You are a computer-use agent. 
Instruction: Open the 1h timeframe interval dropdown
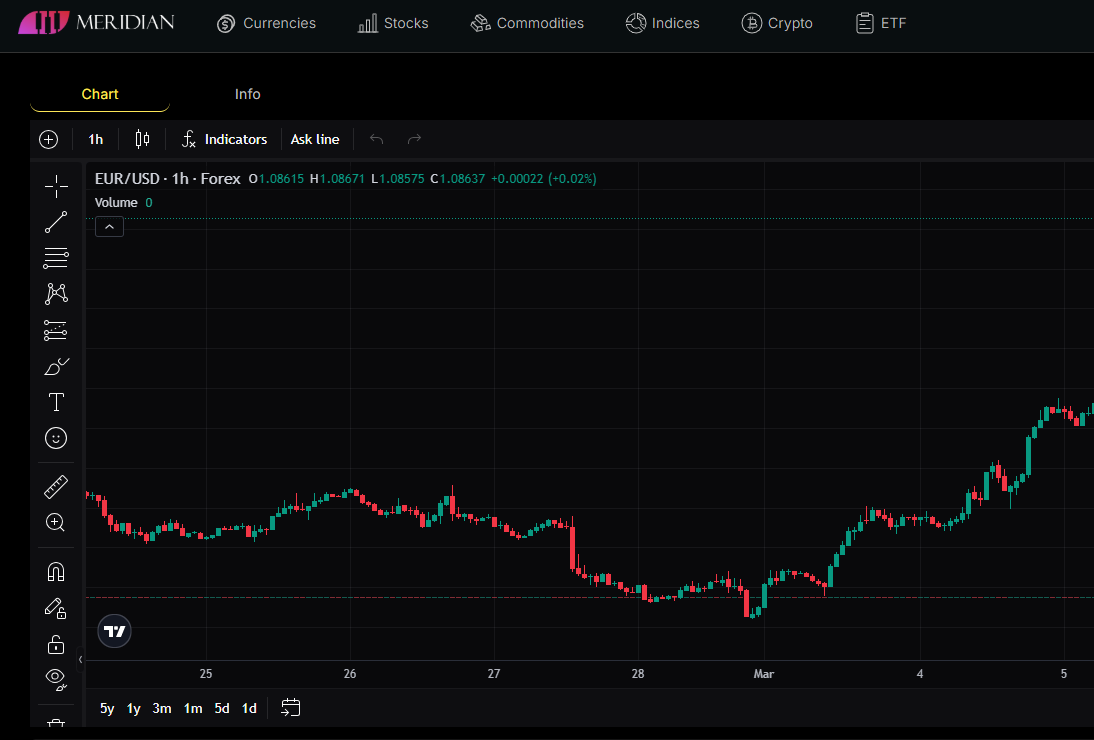click(x=95, y=139)
